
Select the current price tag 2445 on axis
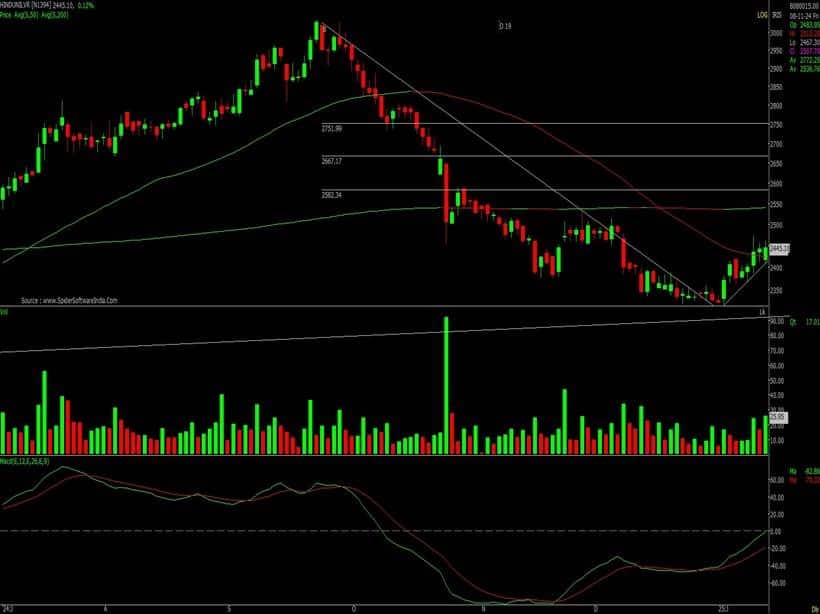779,248
